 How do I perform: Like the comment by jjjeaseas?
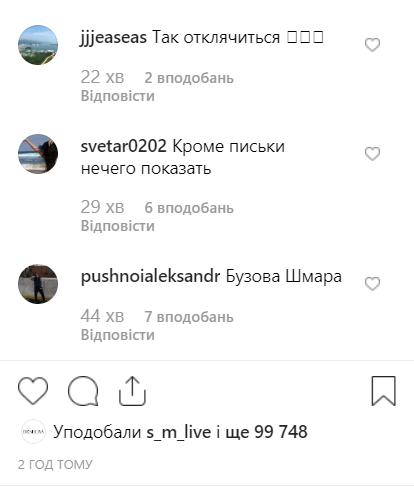click(372, 45)
